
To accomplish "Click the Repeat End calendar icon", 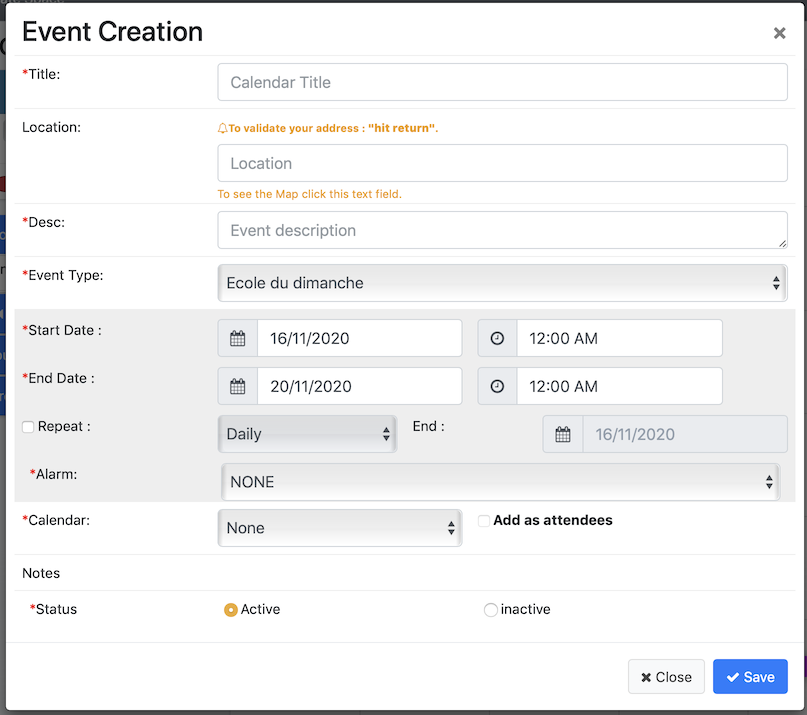I will point(563,434).
